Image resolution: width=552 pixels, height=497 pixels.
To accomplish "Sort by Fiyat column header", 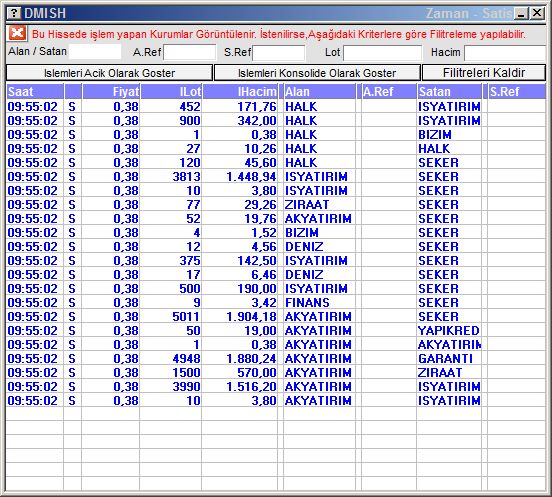I will [x=111, y=92].
